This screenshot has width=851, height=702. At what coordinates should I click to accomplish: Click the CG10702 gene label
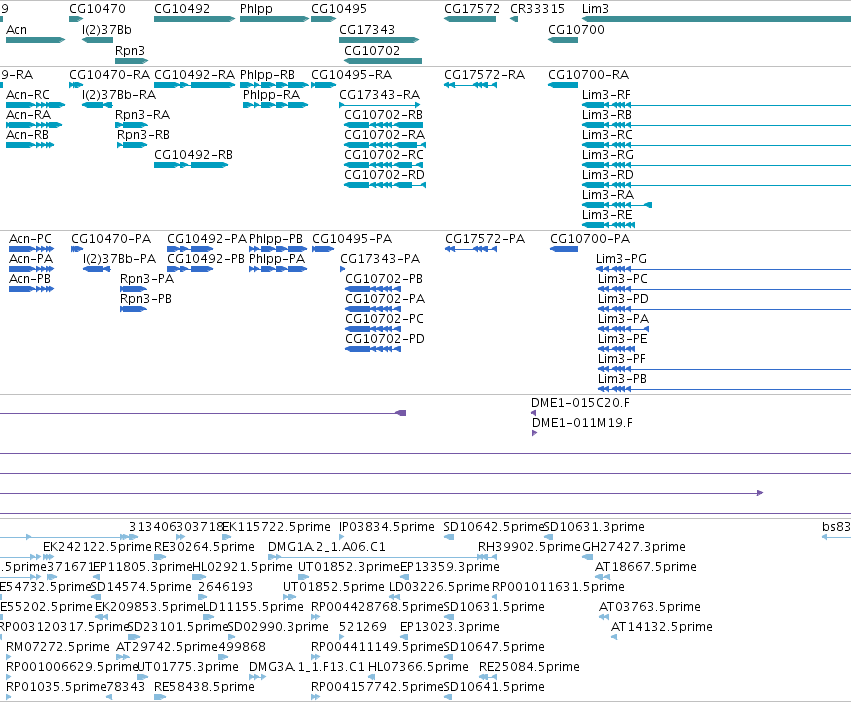point(372,50)
